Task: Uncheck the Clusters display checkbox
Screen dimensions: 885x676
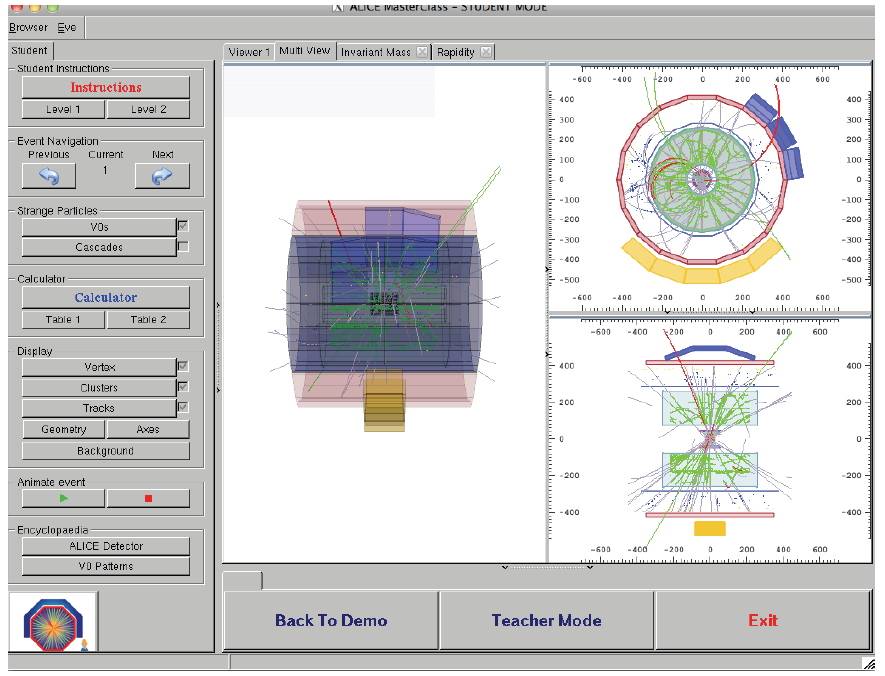Action: (x=182, y=387)
